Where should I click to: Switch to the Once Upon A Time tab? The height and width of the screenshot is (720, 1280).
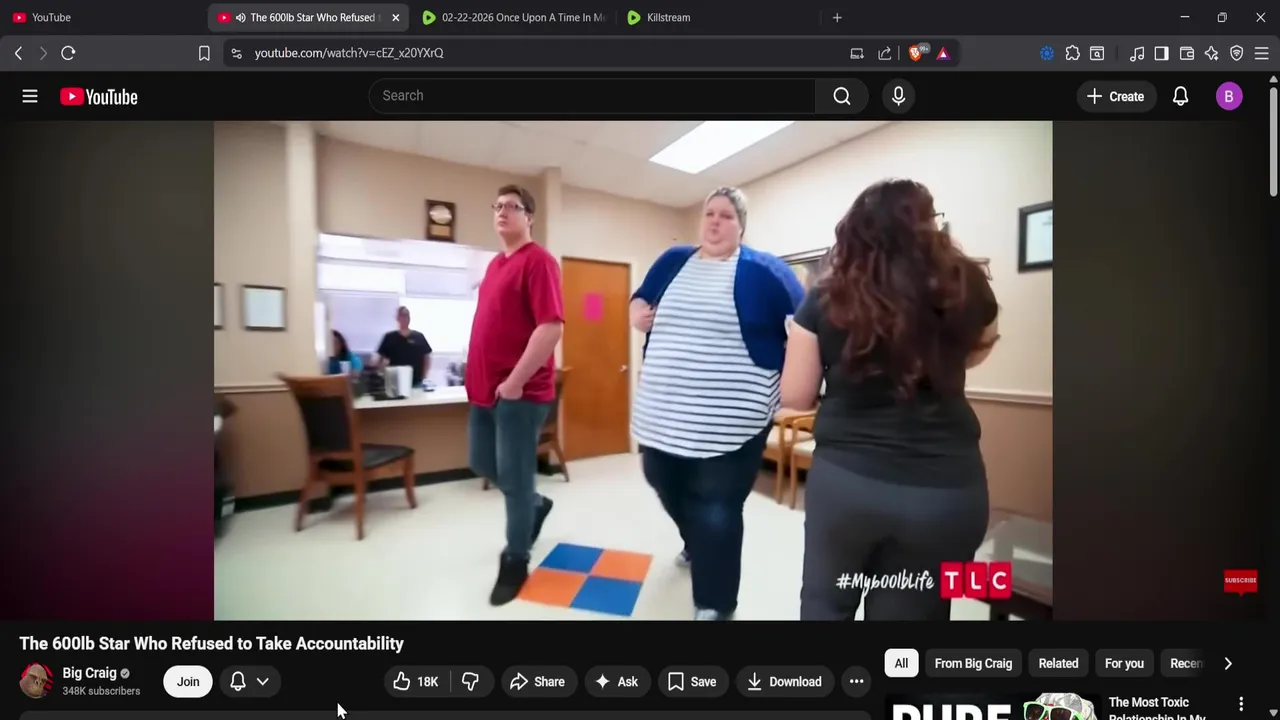513,17
